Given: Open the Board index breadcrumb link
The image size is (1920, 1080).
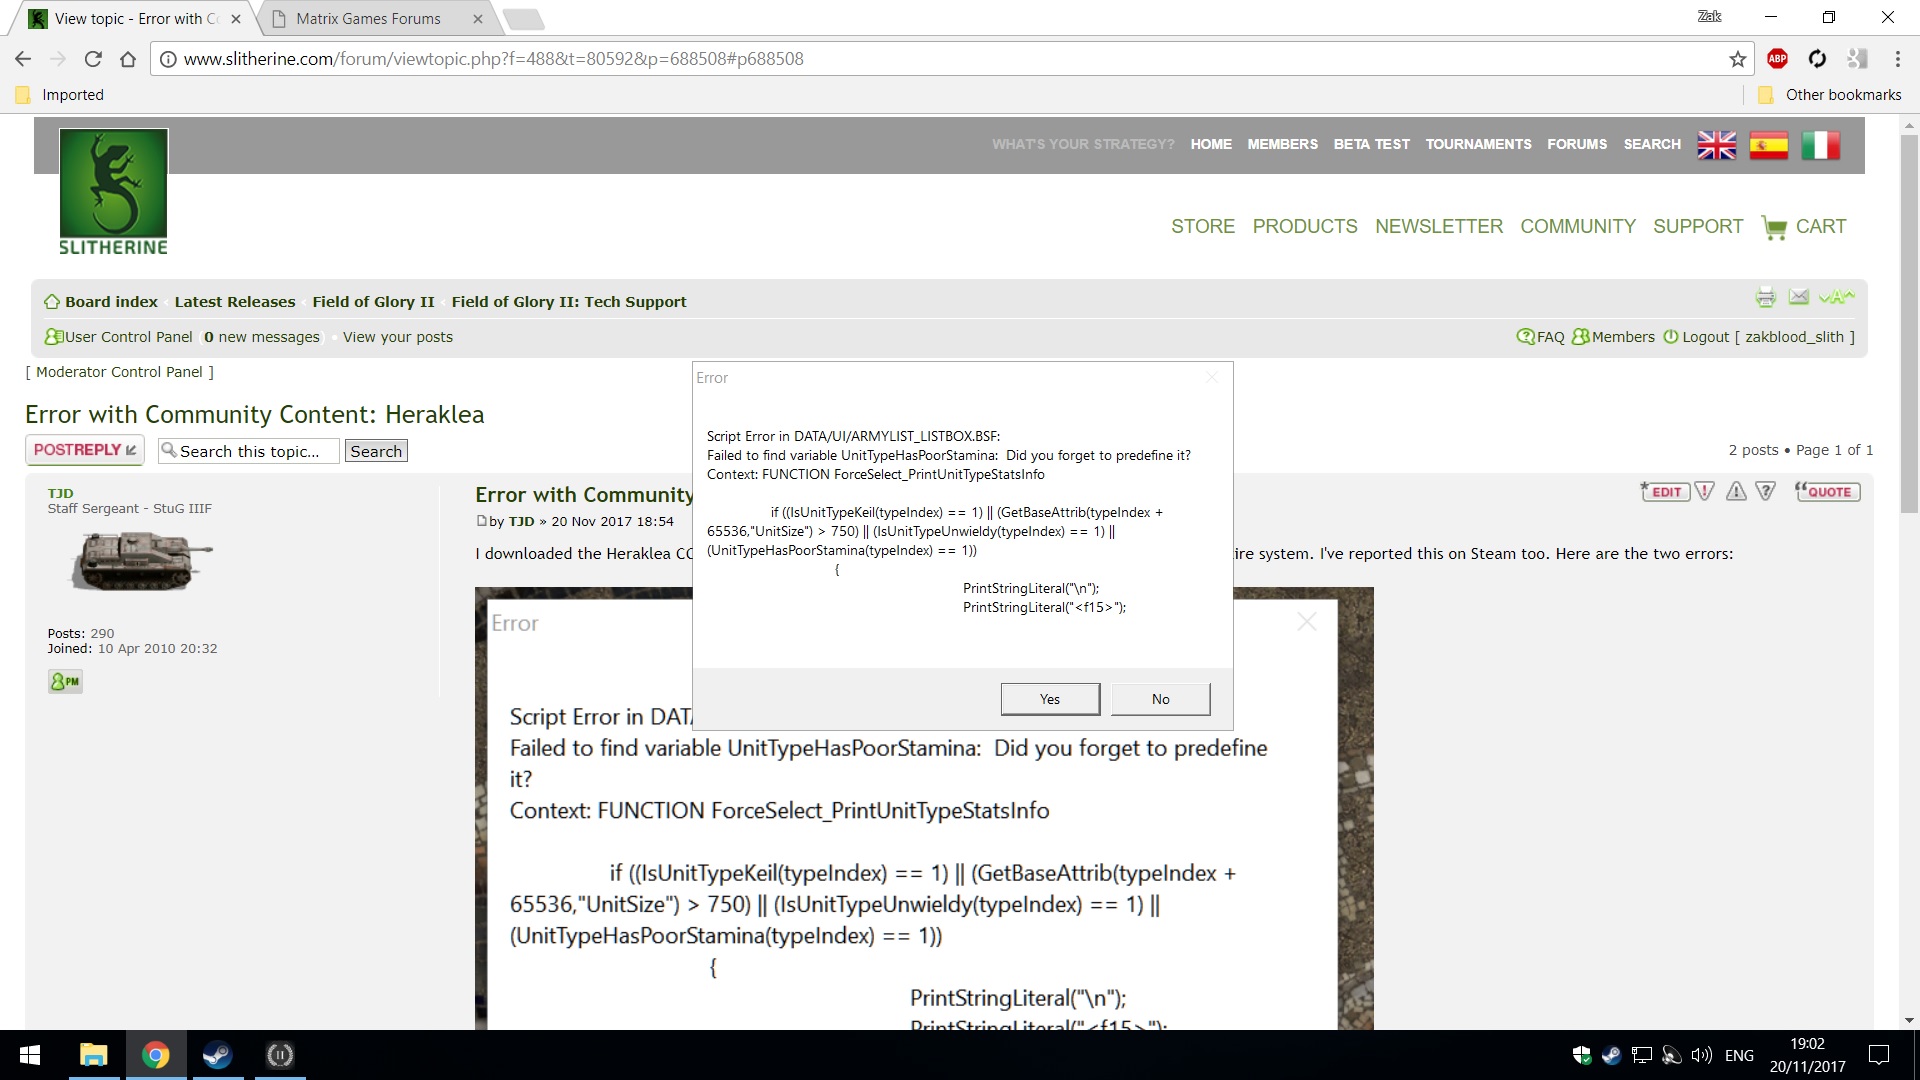Looking at the screenshot, I should (111, 302).
